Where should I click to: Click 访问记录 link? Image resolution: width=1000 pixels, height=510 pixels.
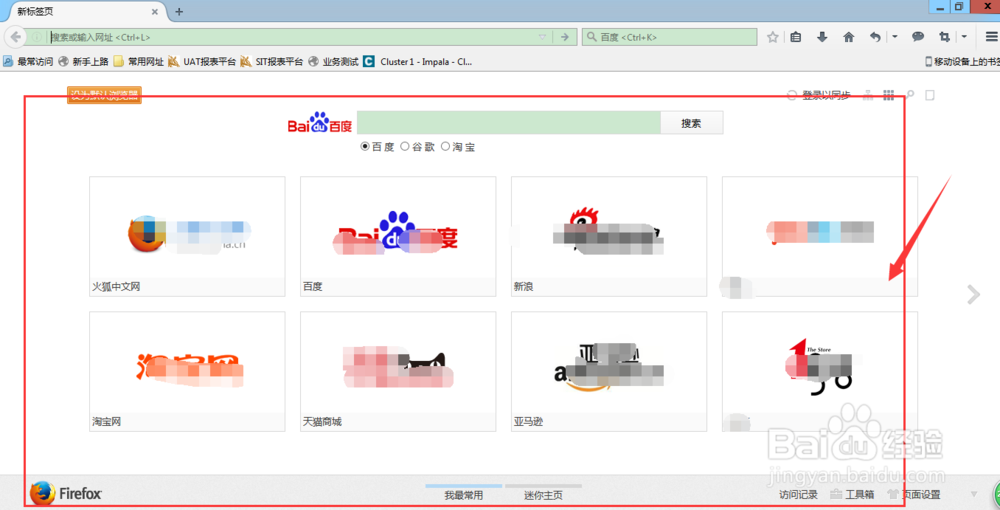click(798, 495)
